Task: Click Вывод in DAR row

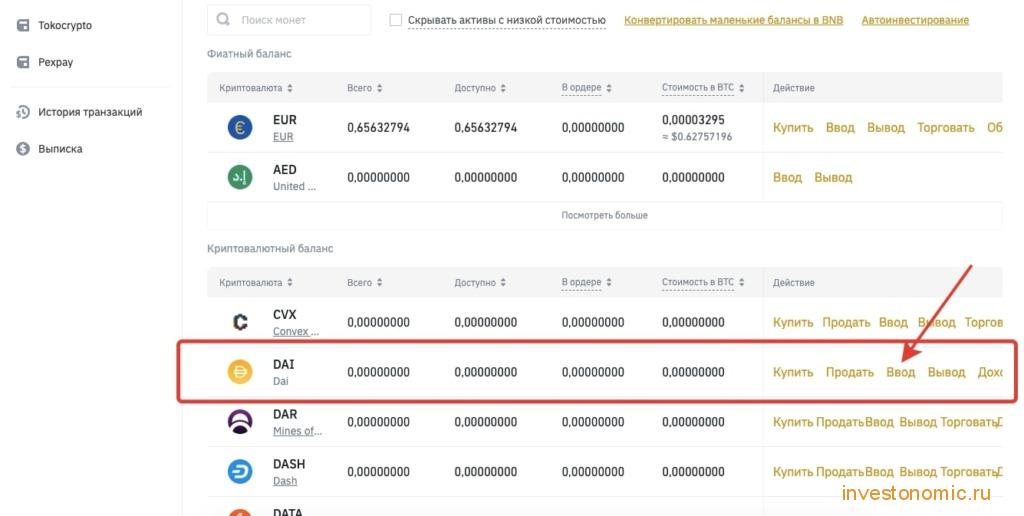Action: coord(918,422)
